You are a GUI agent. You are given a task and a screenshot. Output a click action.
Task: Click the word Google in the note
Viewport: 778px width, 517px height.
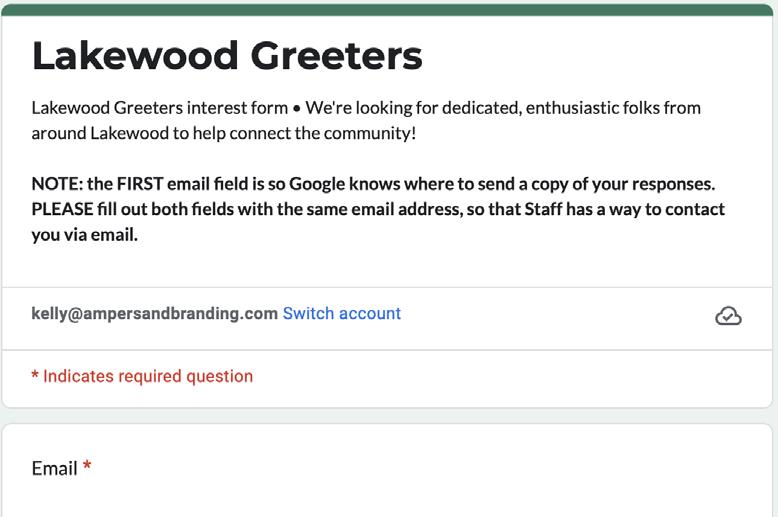pyautogui.click(x=317, y=184)
